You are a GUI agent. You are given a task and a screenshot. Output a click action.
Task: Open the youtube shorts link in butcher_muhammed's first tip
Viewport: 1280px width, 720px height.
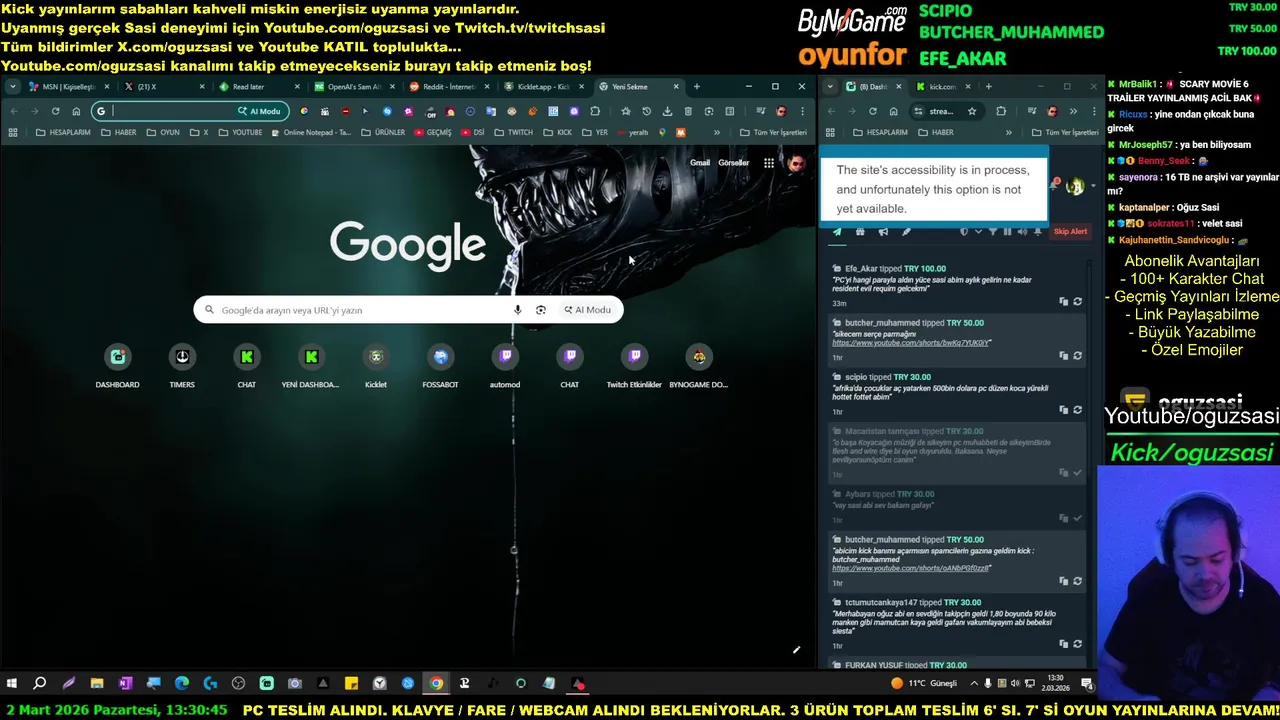[x=911, y=343]
